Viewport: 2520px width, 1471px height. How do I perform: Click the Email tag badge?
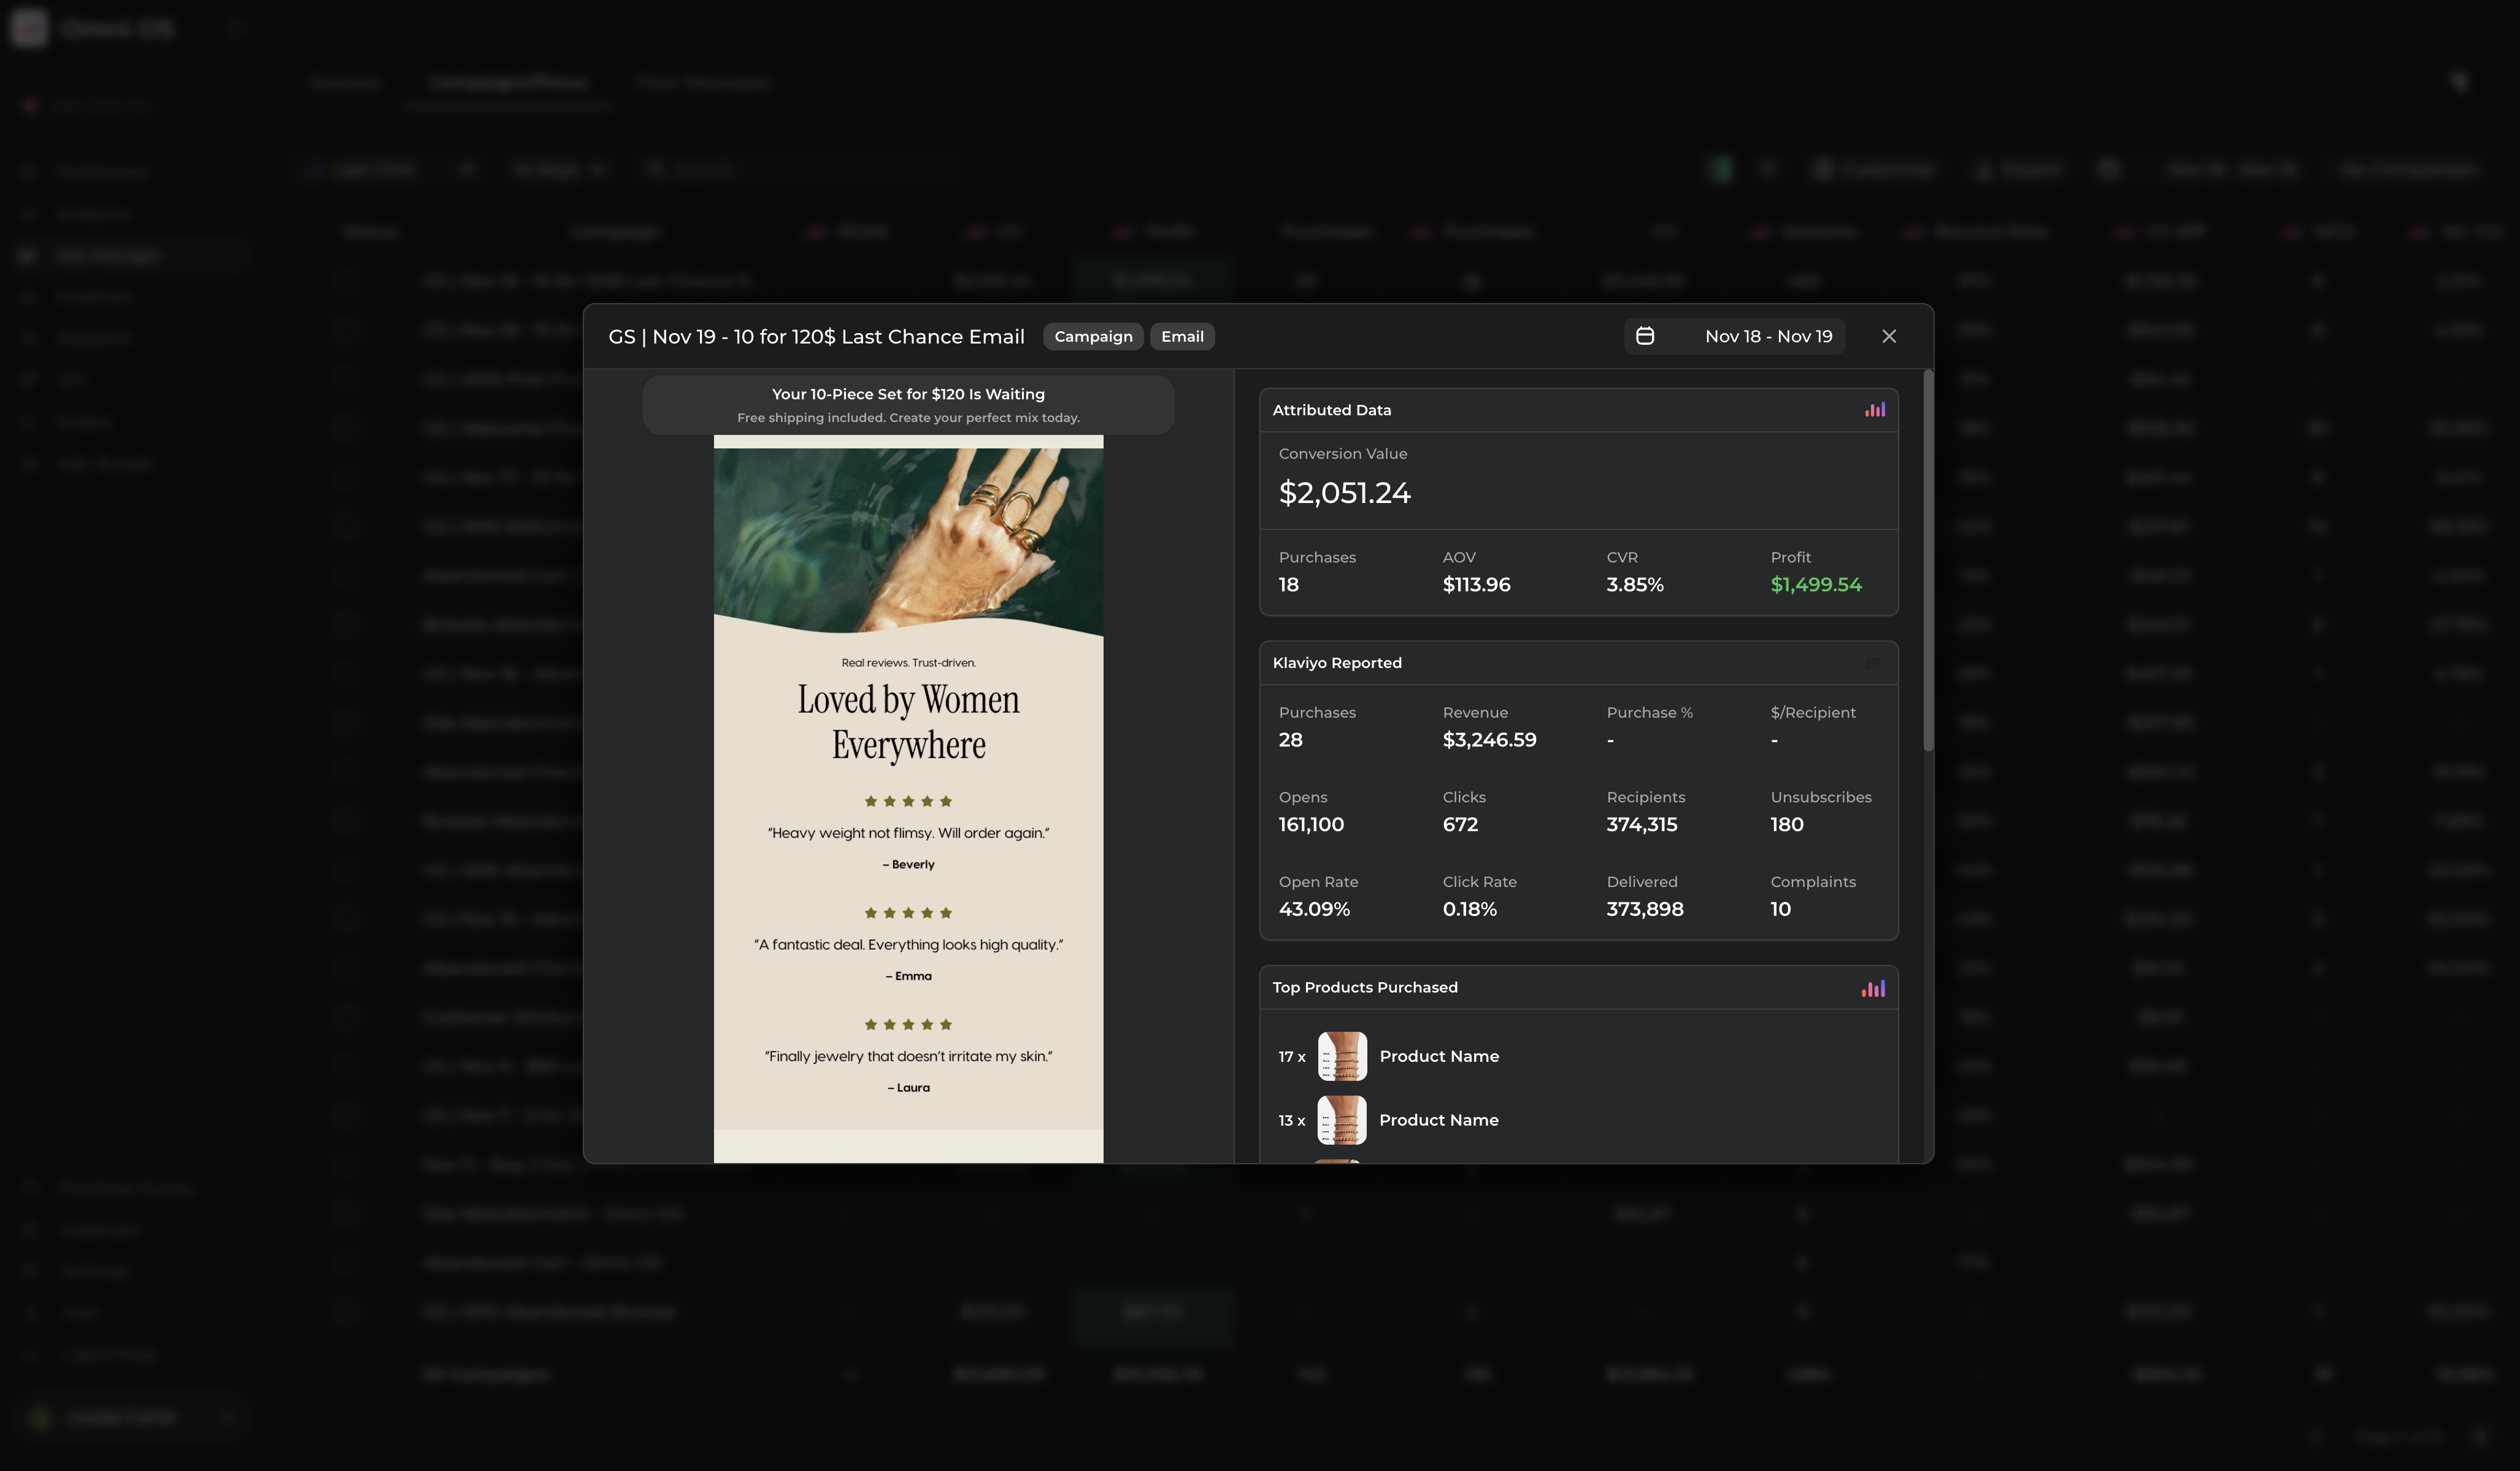tap(1181, 336)
